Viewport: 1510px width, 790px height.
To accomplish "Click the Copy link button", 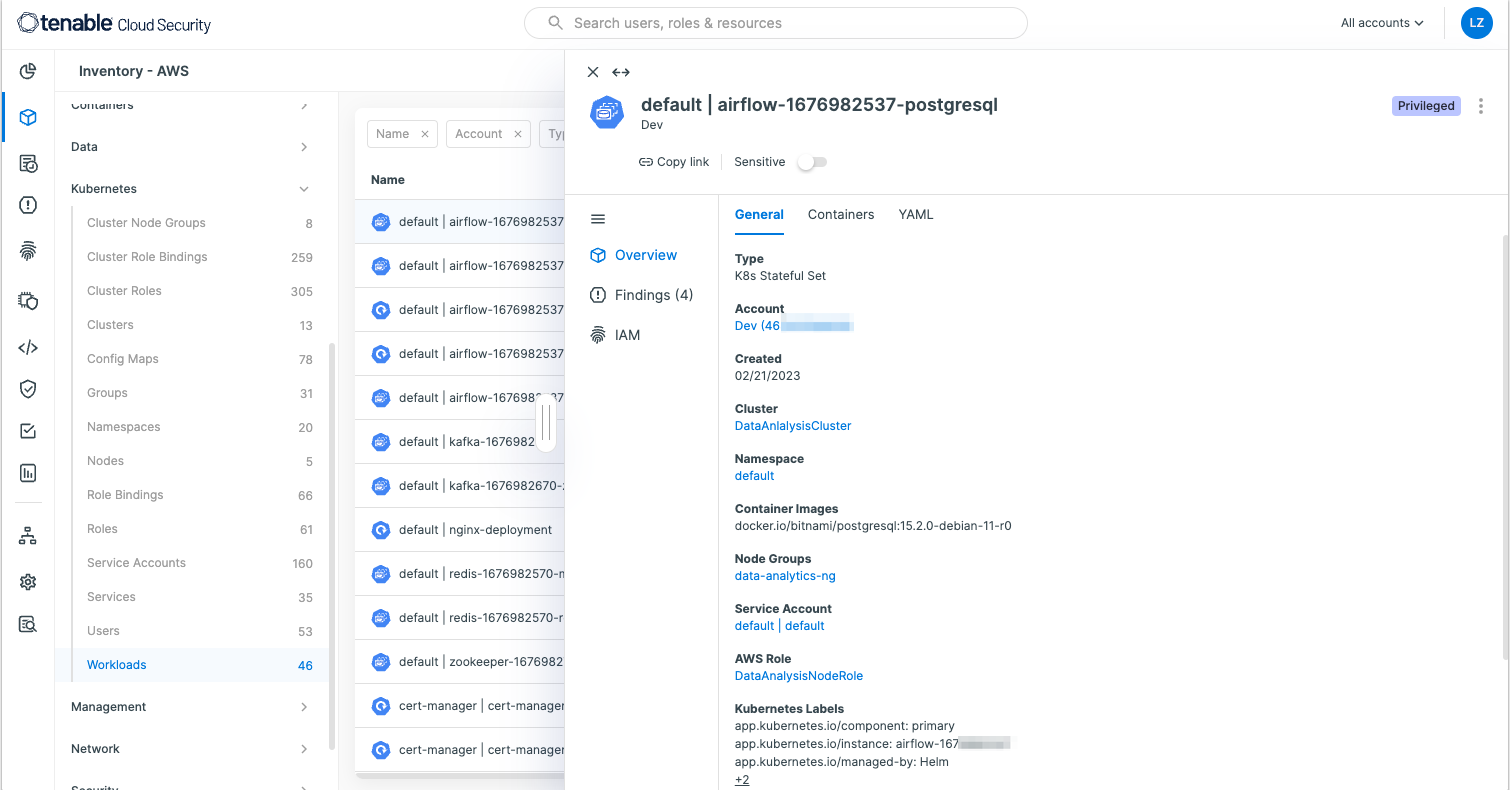I will coord(673,161).
